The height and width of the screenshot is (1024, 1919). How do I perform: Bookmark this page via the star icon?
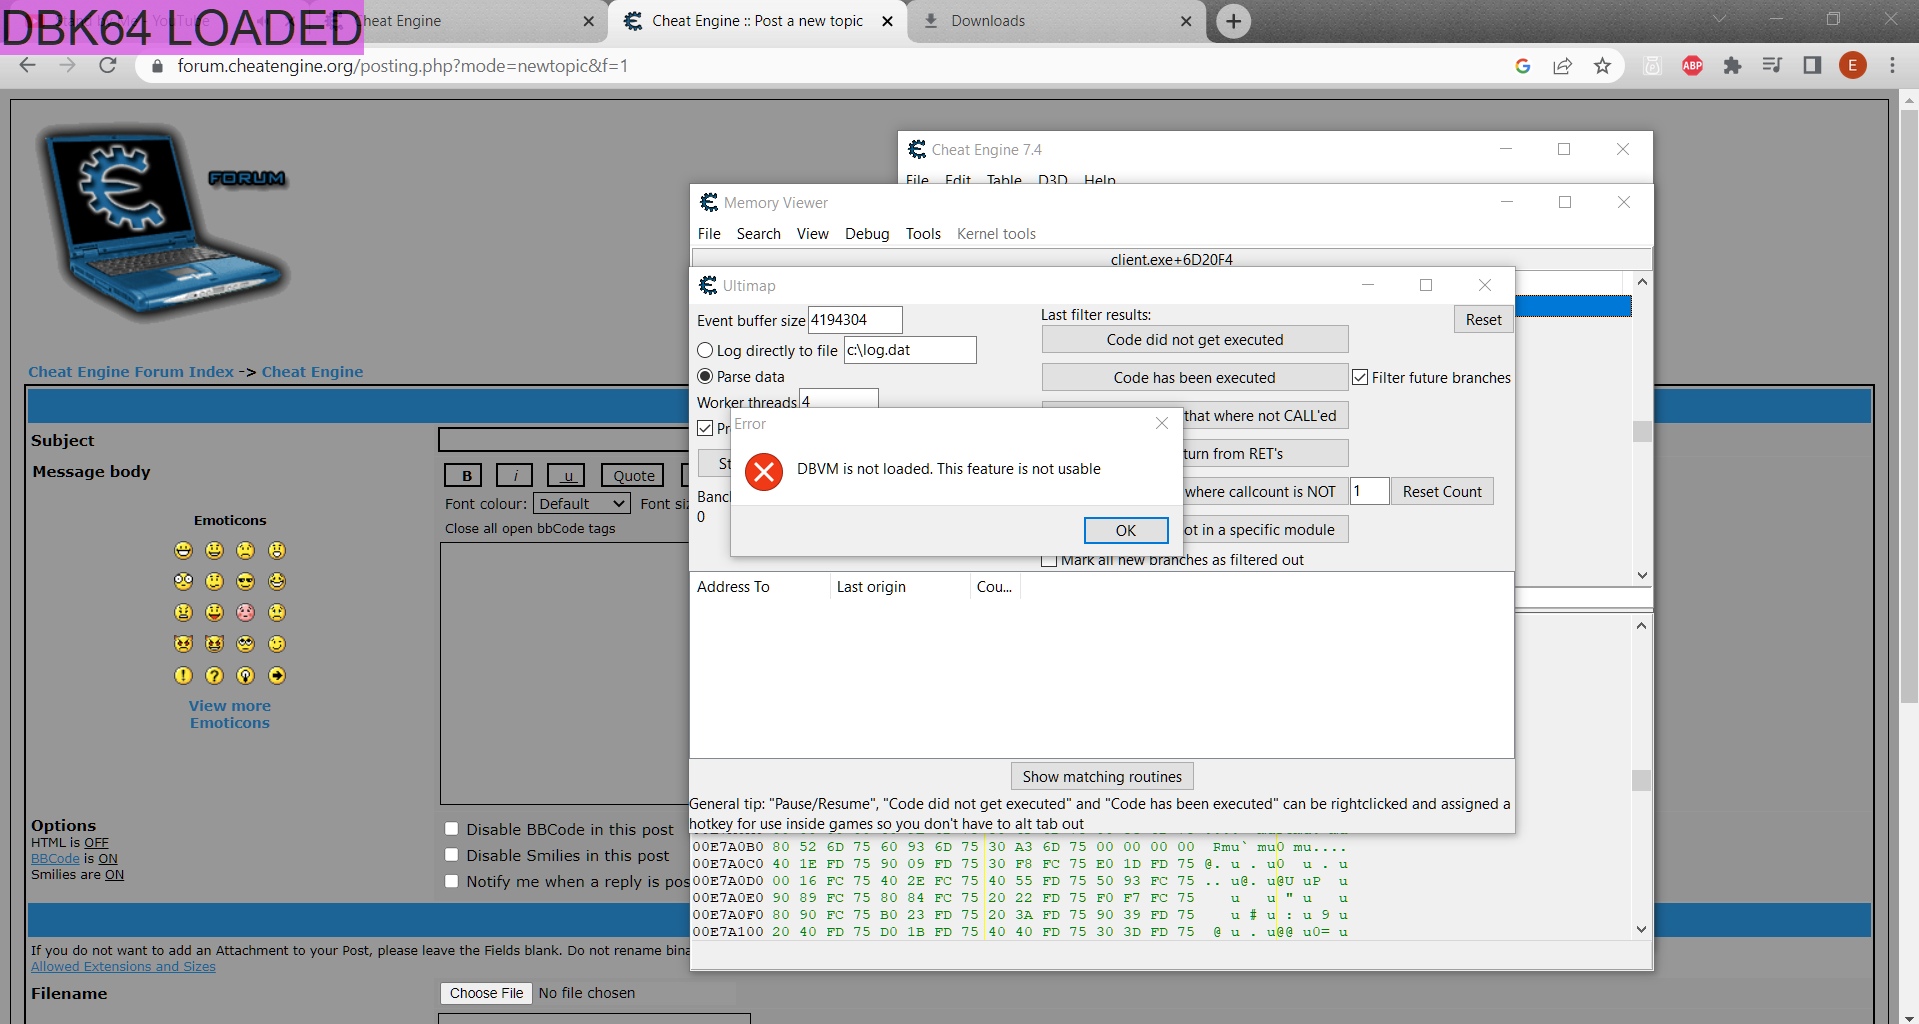pos(1603,65)
